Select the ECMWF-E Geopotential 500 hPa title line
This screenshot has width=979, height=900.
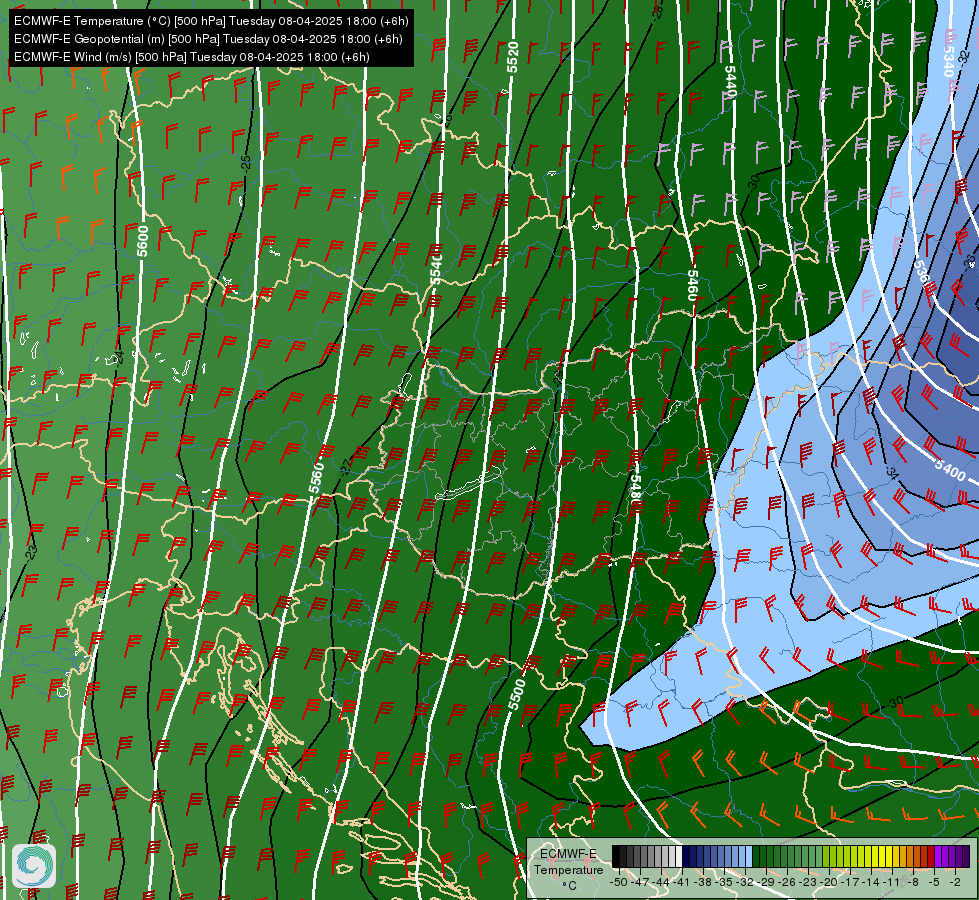tap(208, 39)
